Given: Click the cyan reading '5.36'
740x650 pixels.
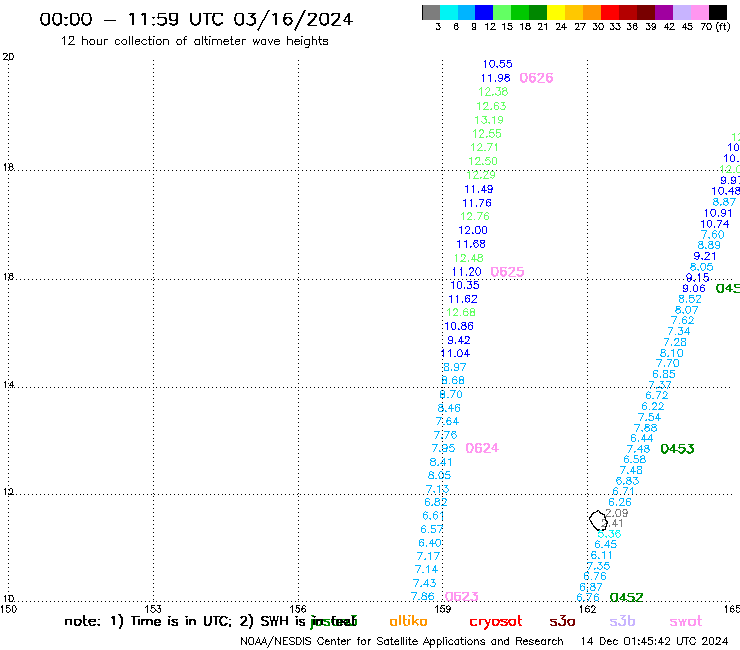Looking at the screenshot, I should [609, 534].
